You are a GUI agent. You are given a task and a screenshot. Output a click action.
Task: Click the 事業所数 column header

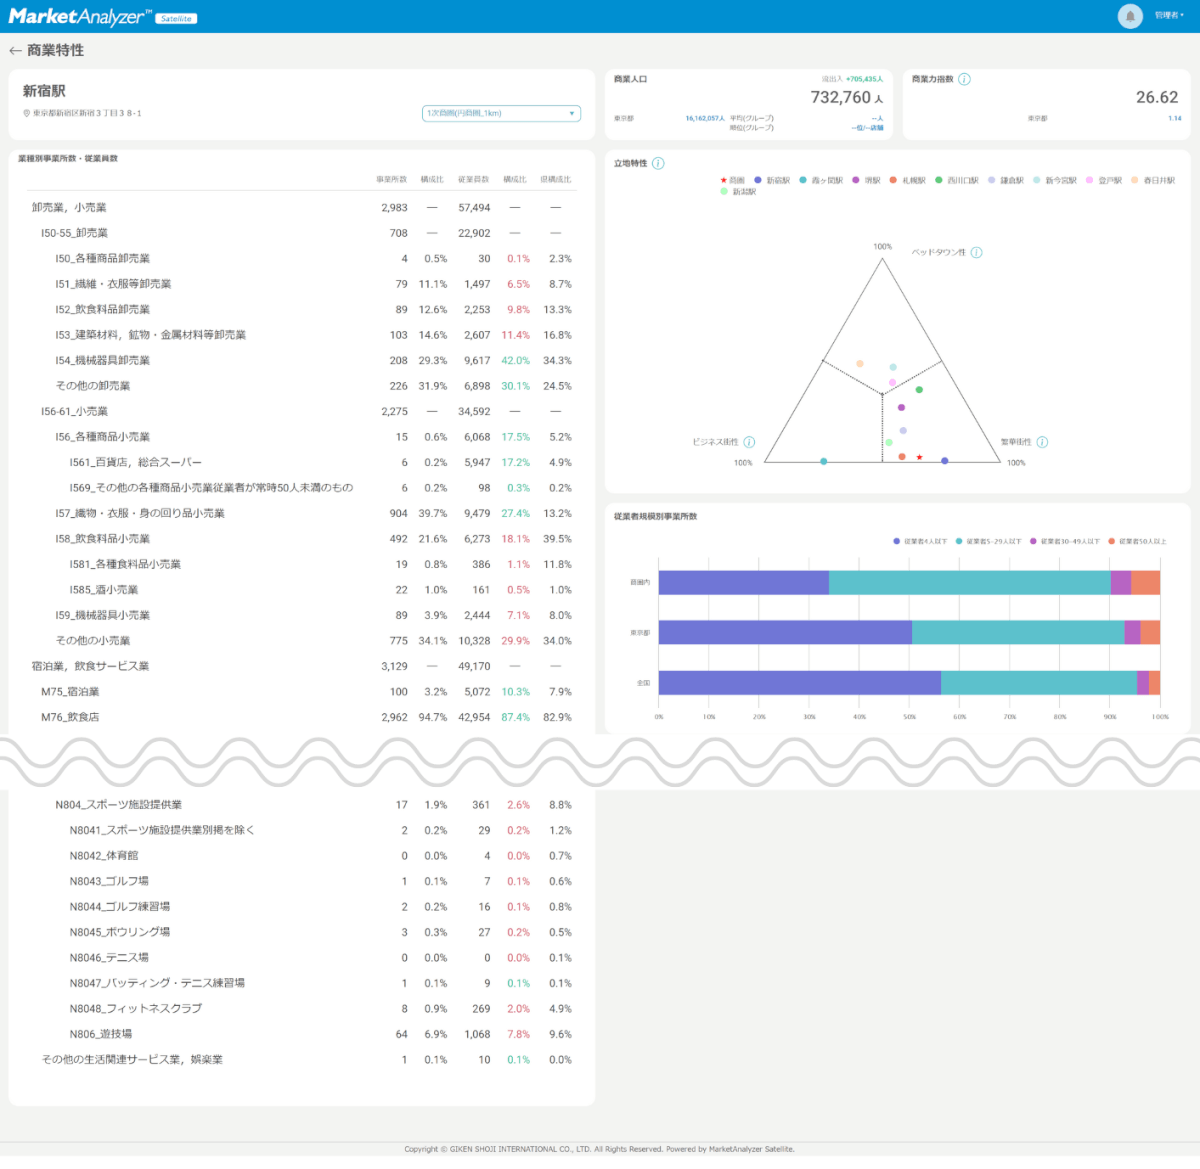391,180
